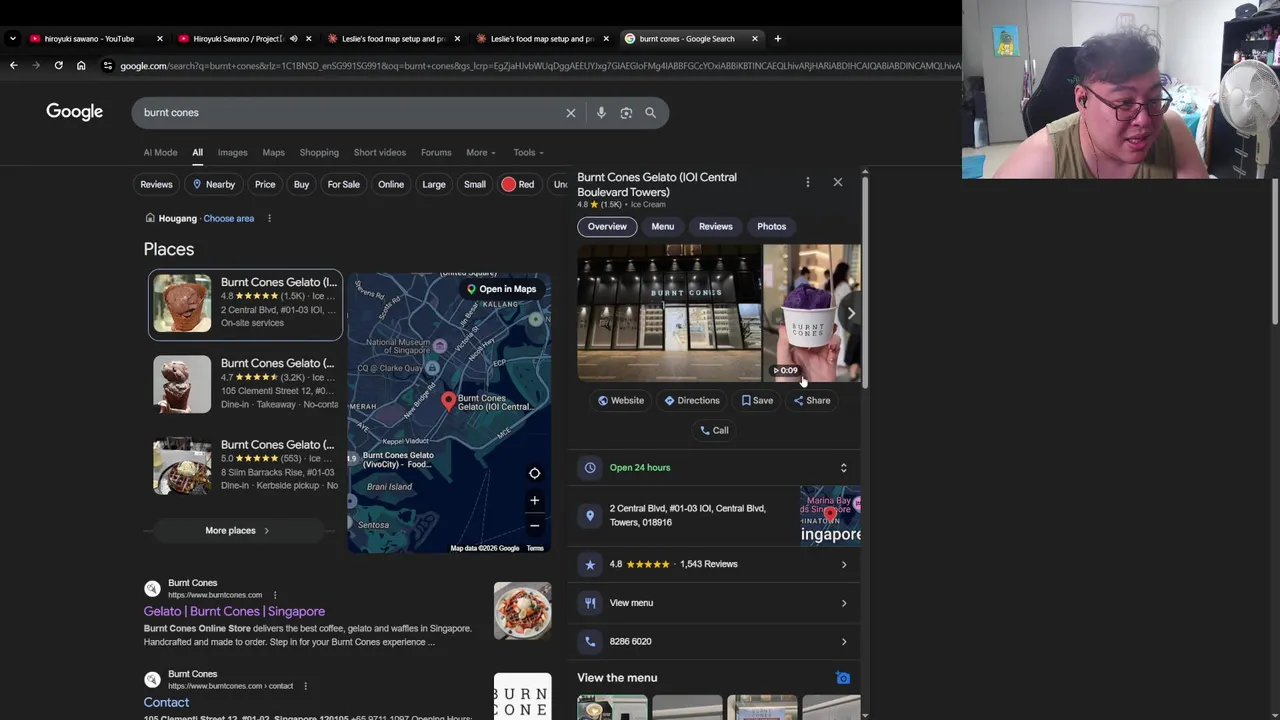Open the 1,543 Reviews row
The image size is (1280, 720).
tap(716, 564)
